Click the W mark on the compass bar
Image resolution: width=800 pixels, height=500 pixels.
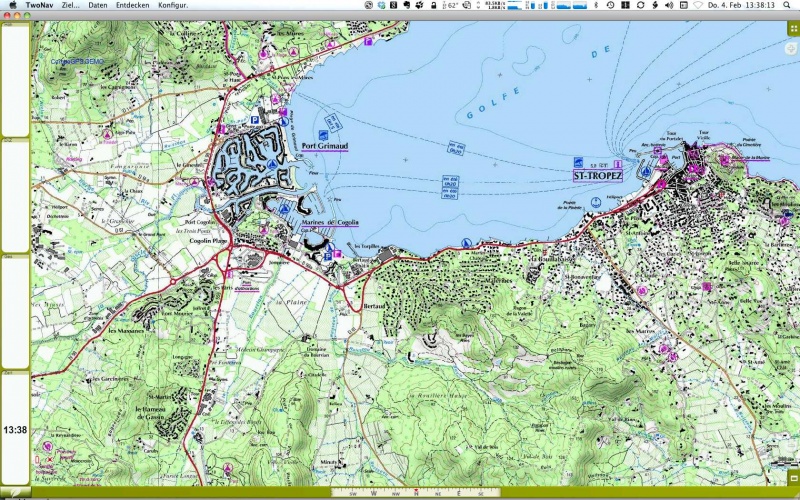(373, 493)
